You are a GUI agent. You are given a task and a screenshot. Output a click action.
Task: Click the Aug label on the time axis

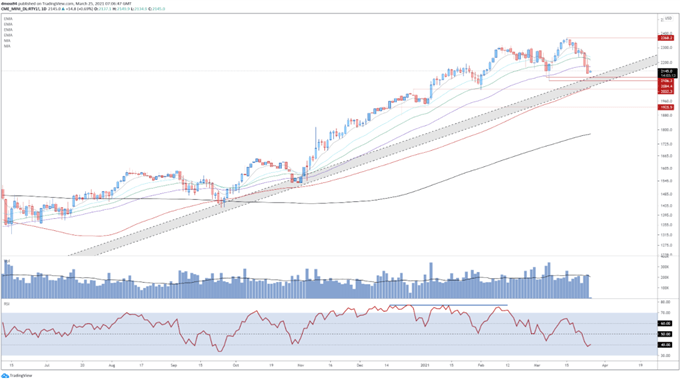coord(112,365)
